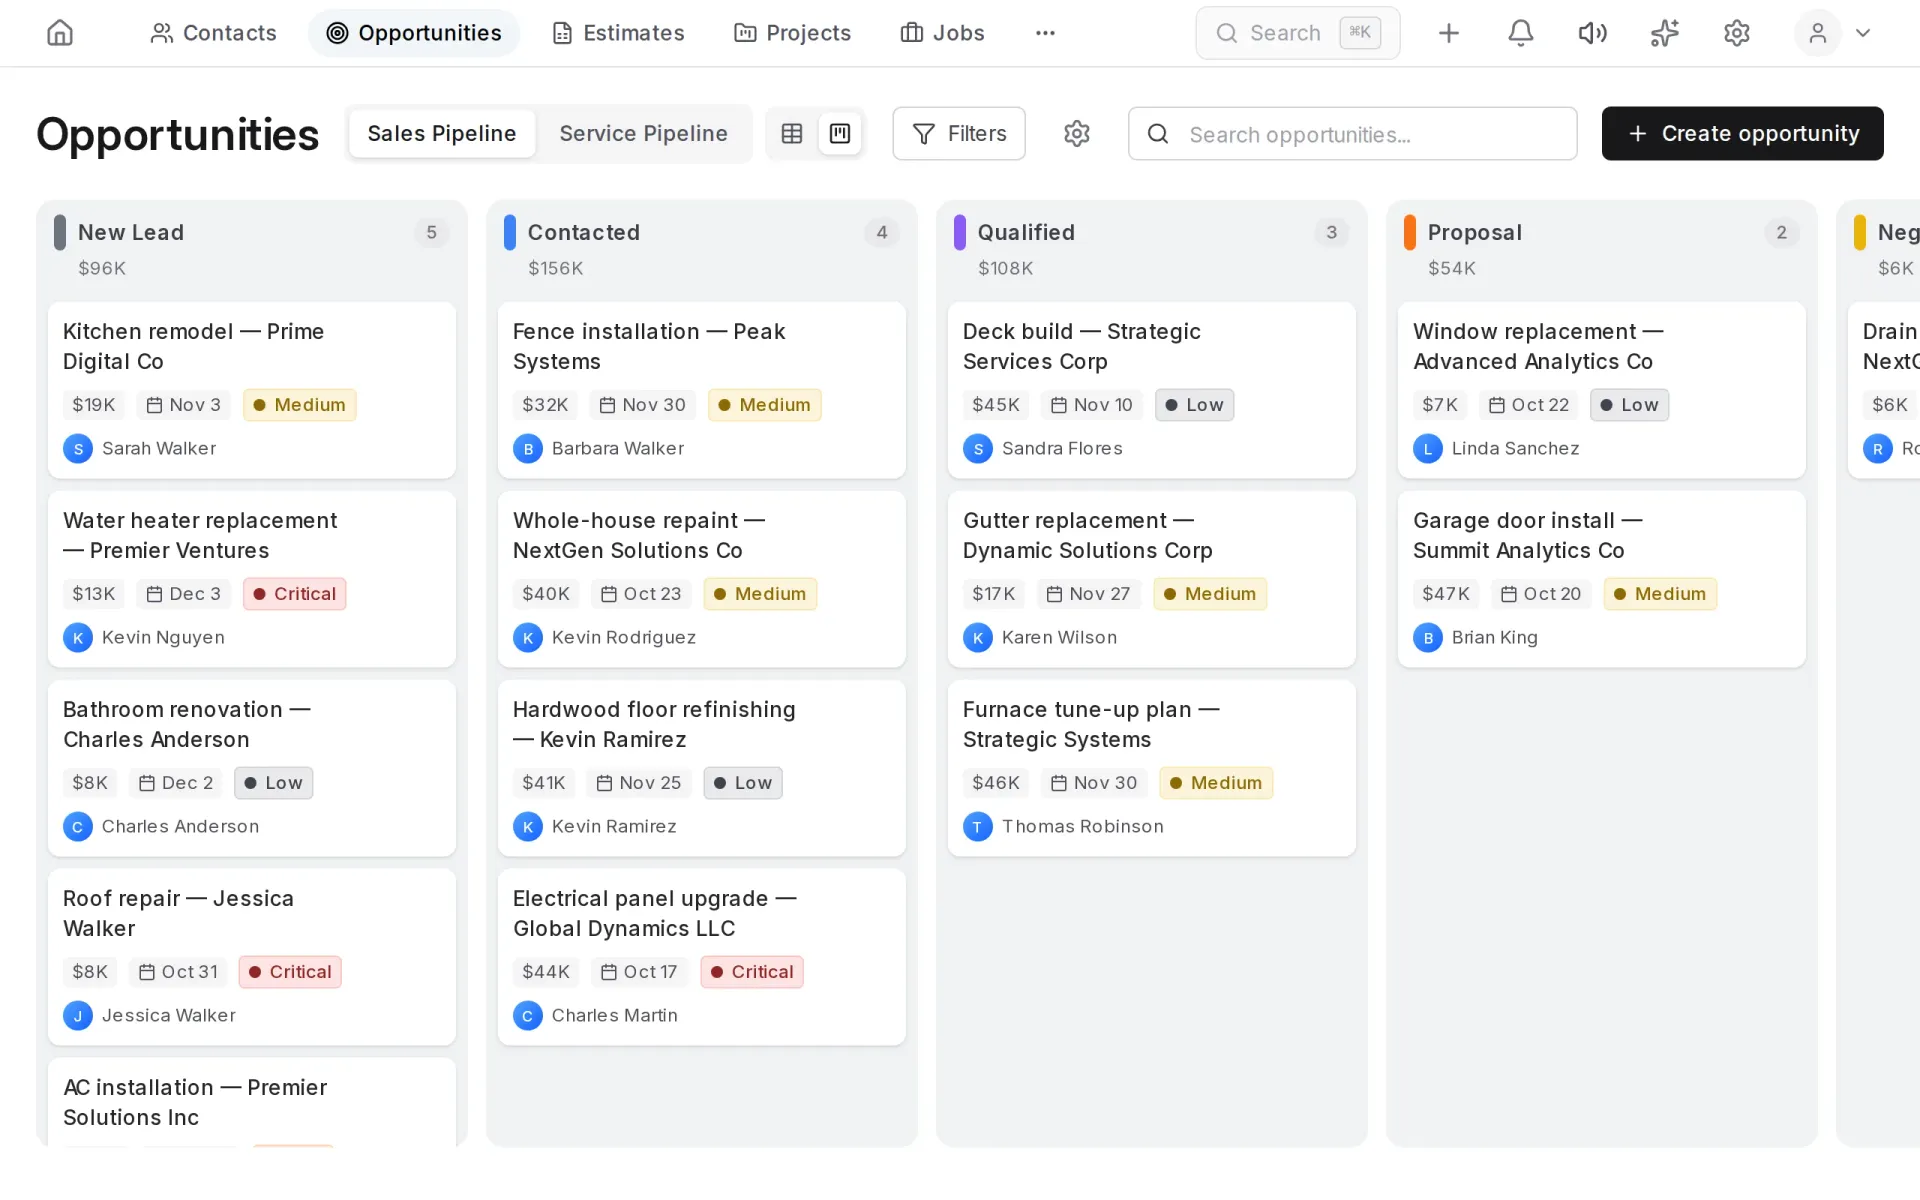1920x1200 pixels.
Task: Open the AI sparkles assistant icon
Action: [1664, 33]
